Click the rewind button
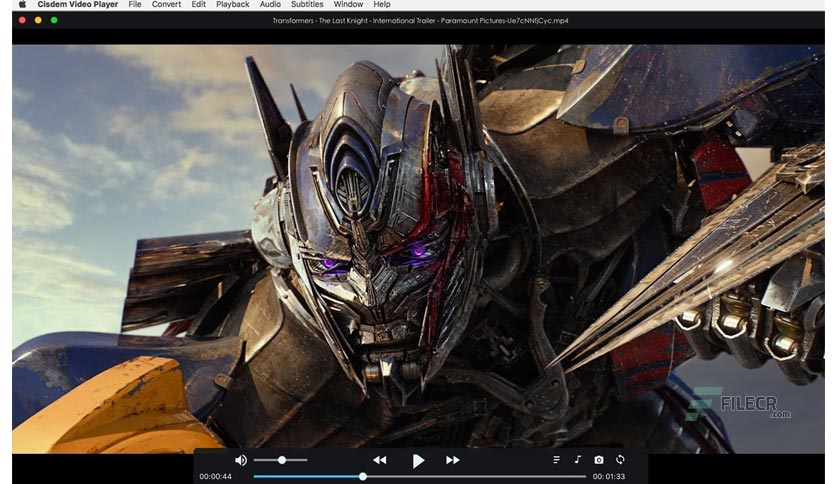 tap(380, 460)
